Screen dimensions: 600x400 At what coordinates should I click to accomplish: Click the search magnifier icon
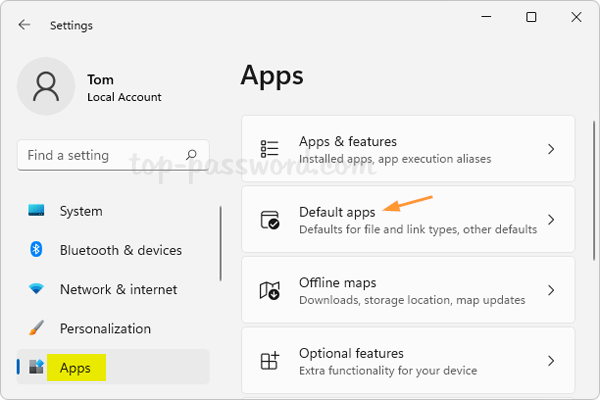point(191,156)
